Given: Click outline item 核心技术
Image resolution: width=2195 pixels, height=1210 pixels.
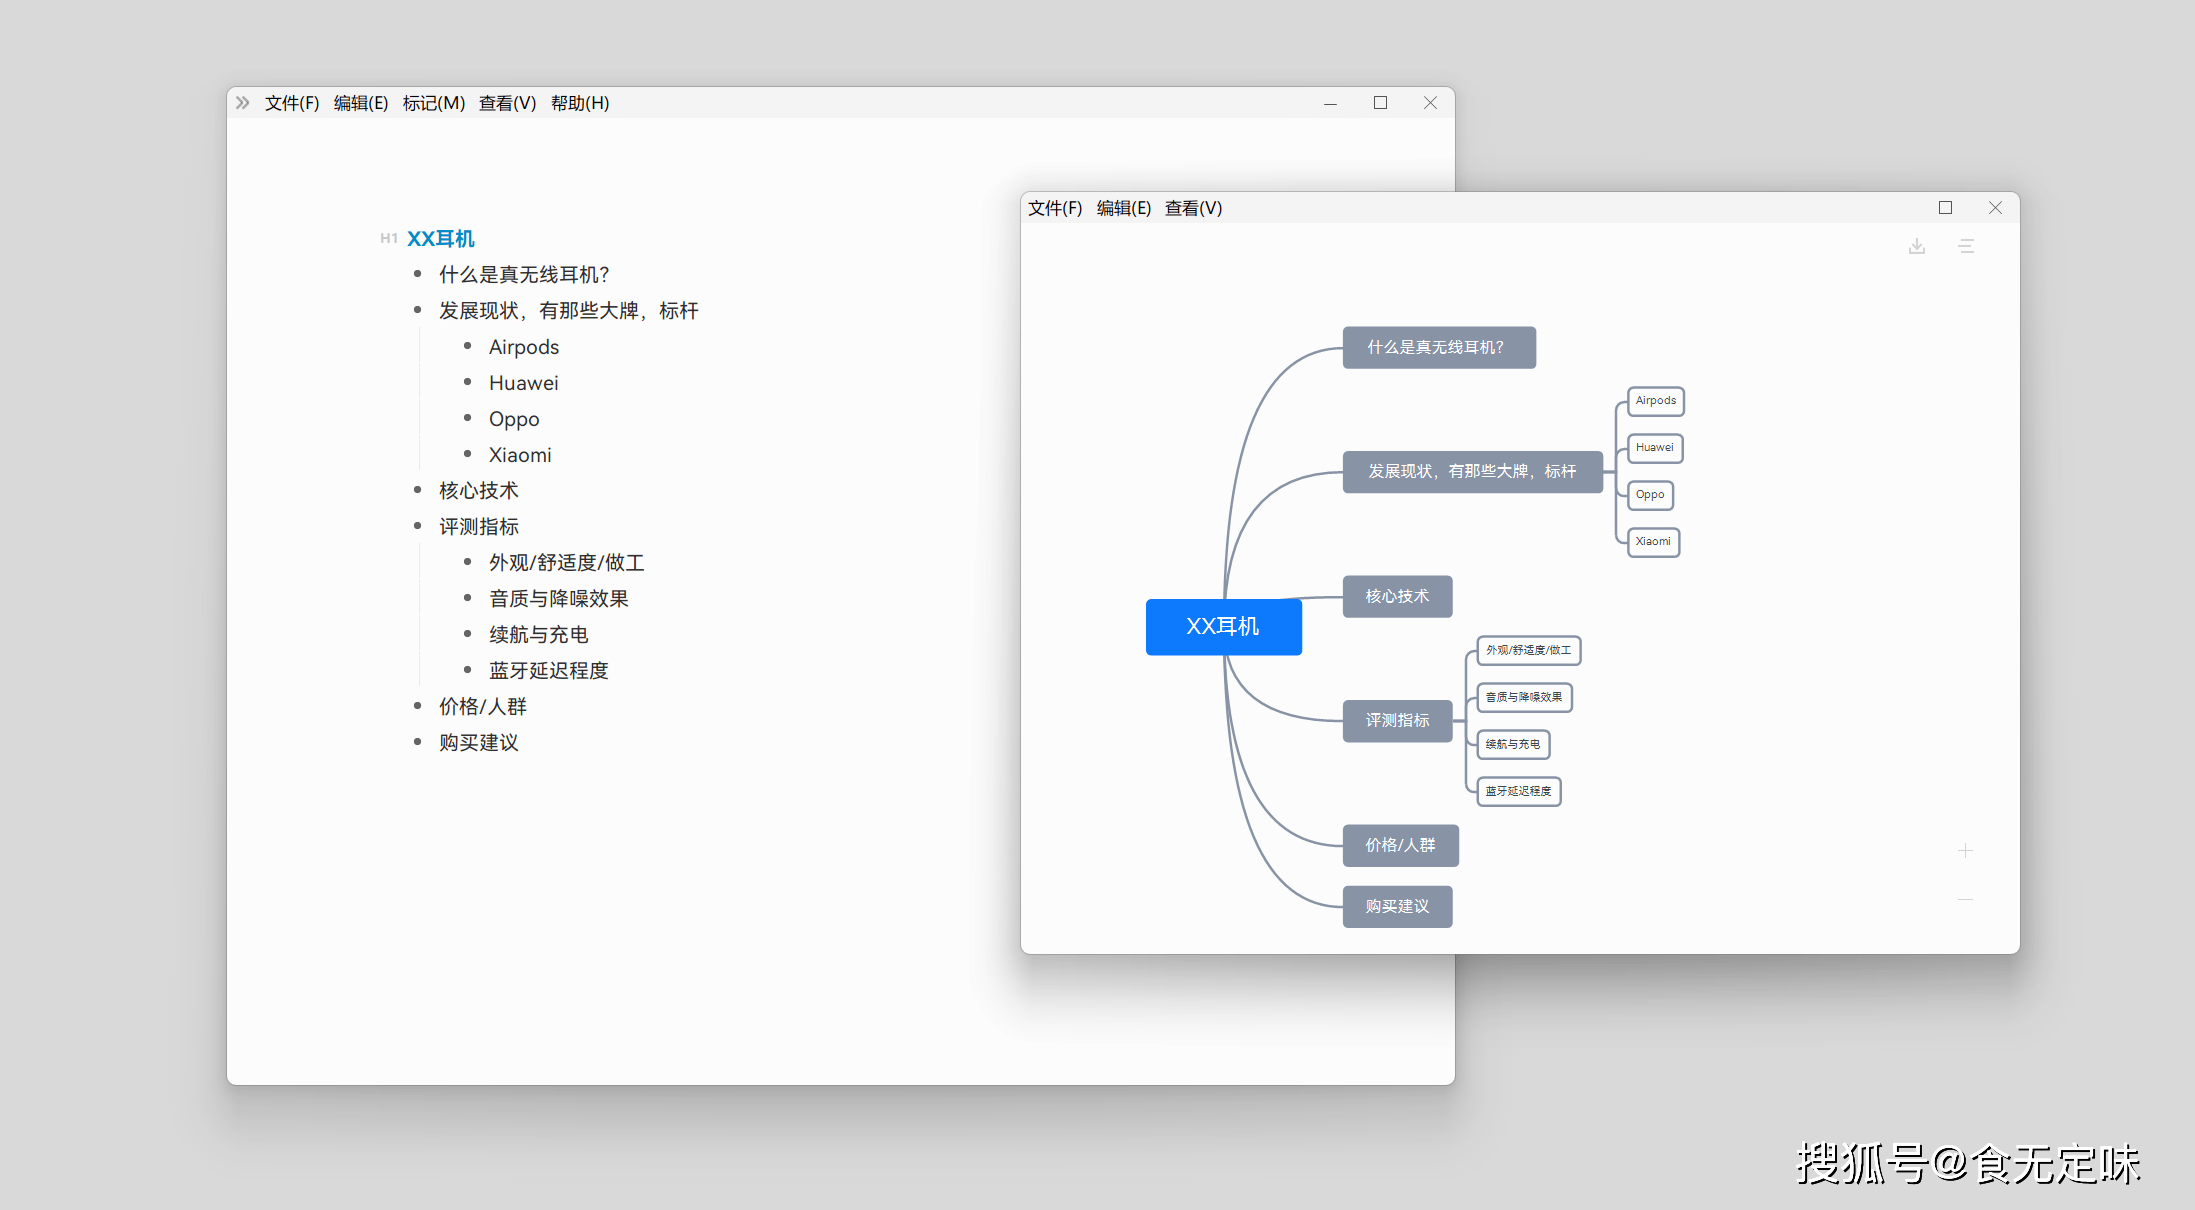Looking at the screenshot, I should 479,491.
